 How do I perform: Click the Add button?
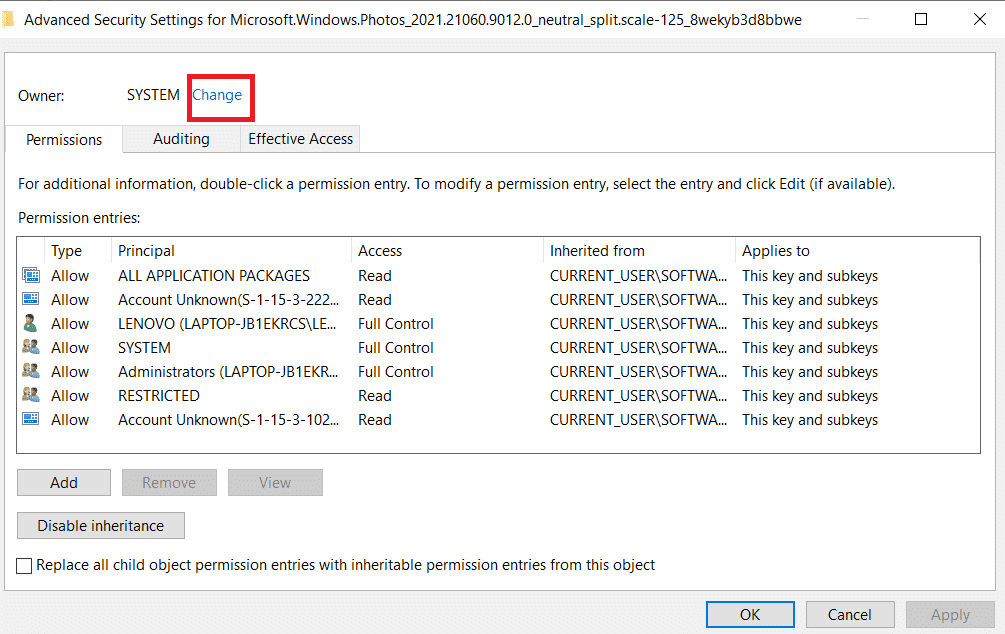coord(64,483)
